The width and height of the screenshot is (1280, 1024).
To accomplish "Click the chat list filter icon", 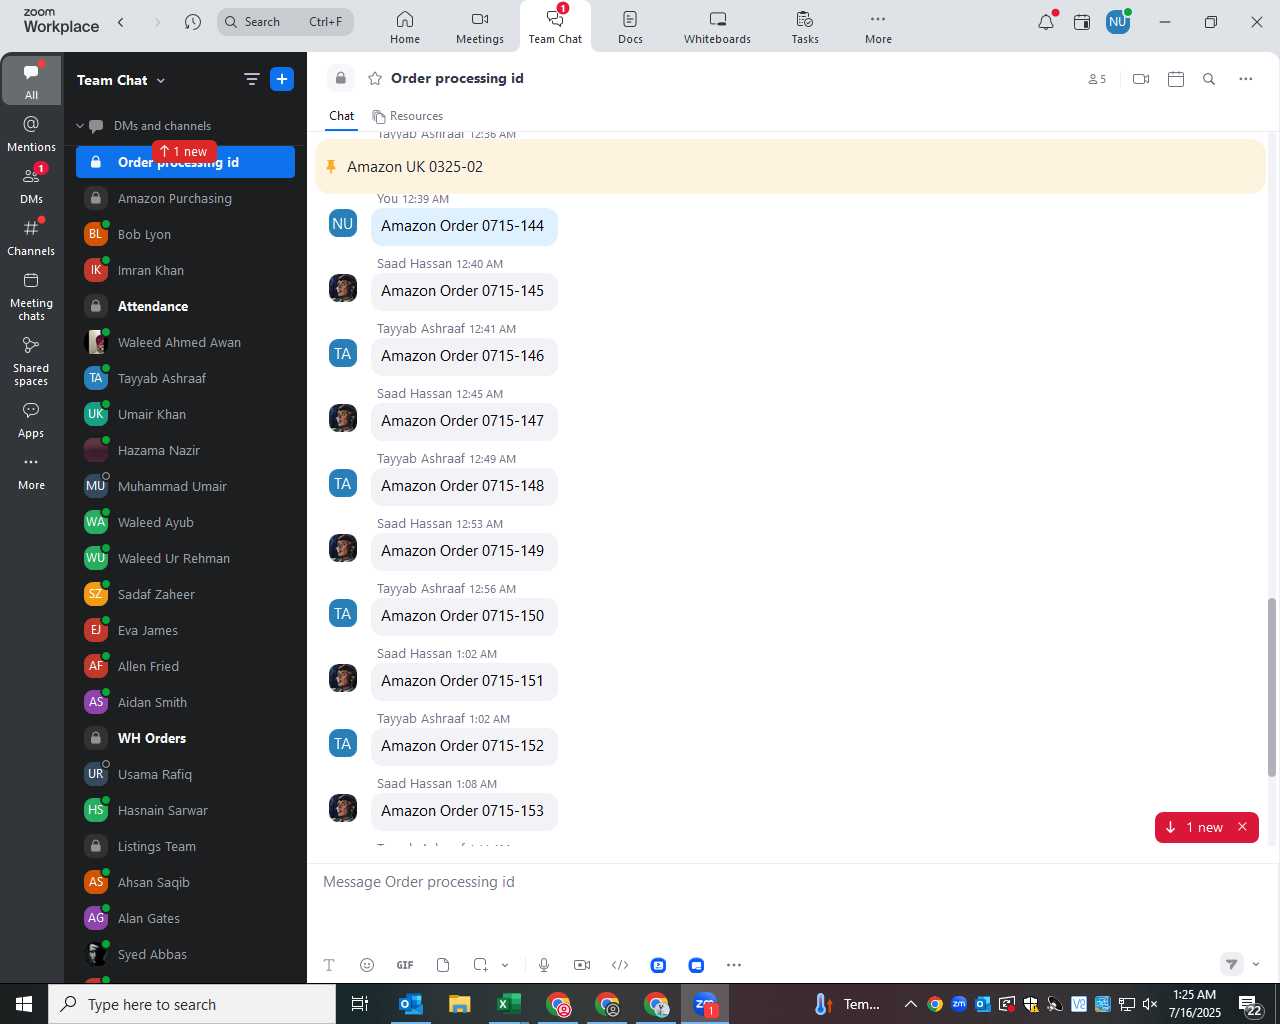I will [x=251, y=79].
